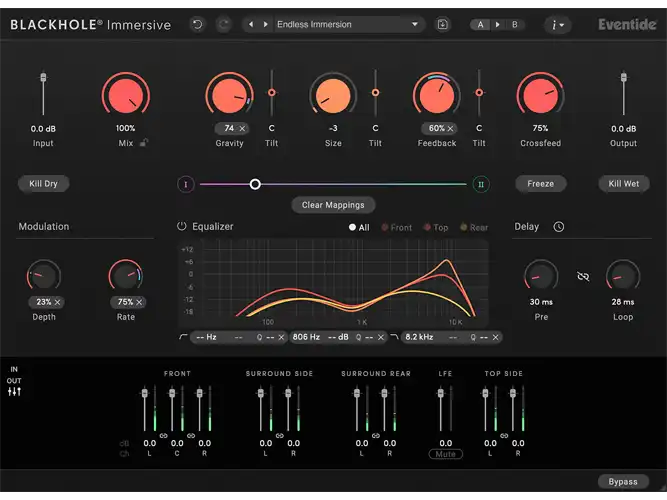
Task: Click the Bypass button
Action: (623, 482)
